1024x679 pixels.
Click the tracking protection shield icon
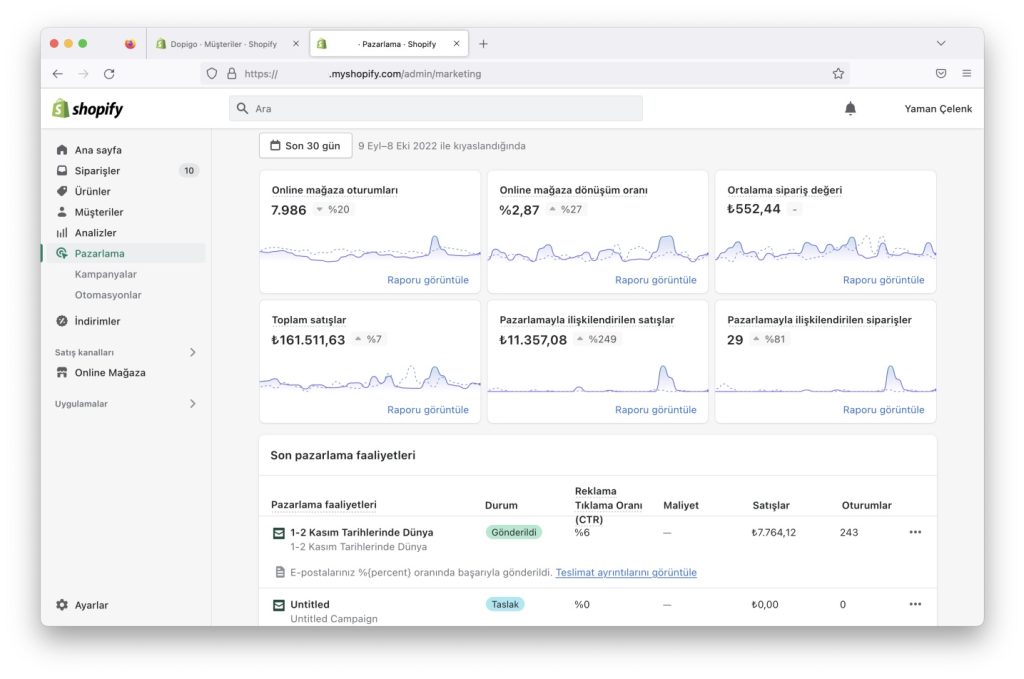click(212, 74)
